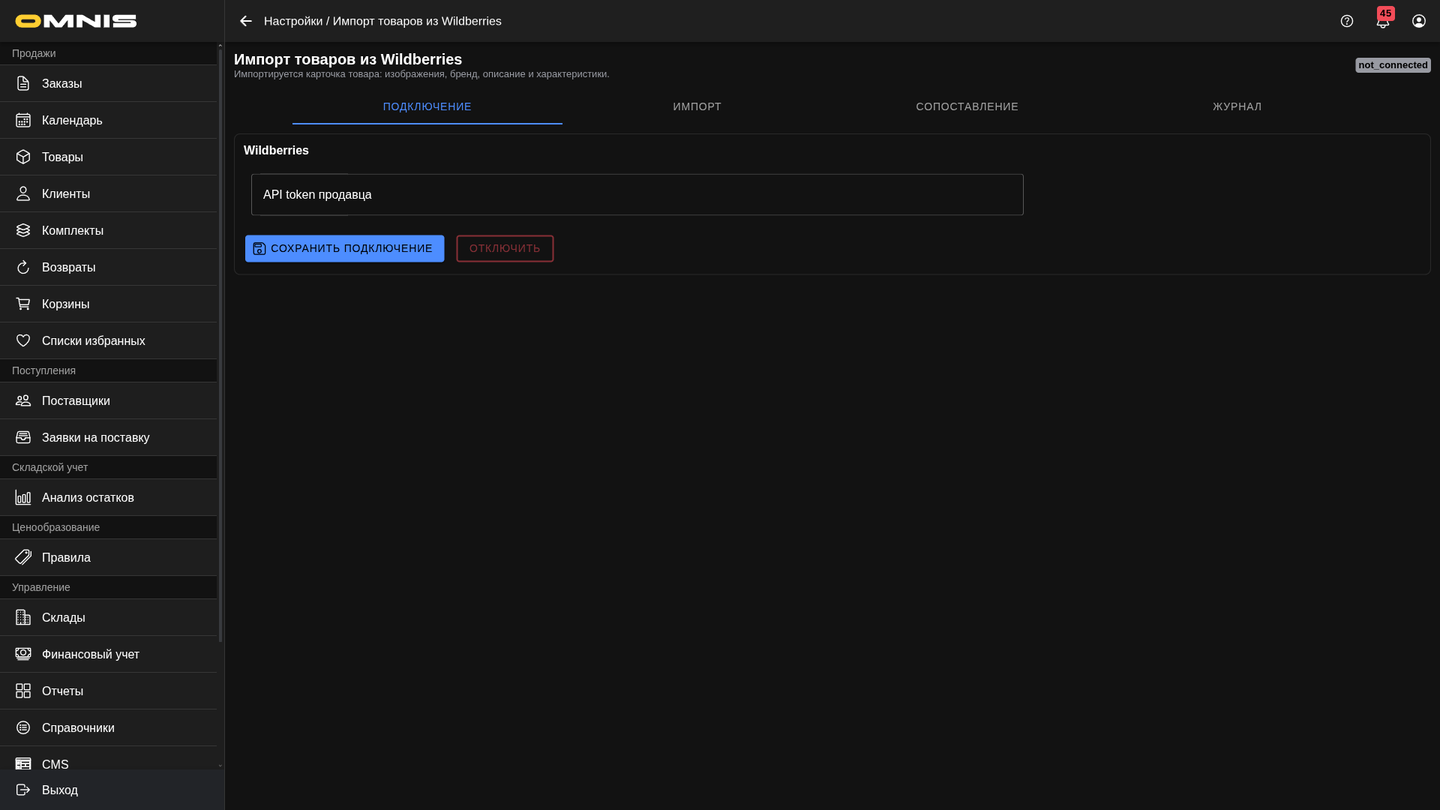This screenshot has width=1440, height=810.
Task: Open notifications bell with 45 badge
Action: (1383, 20)
